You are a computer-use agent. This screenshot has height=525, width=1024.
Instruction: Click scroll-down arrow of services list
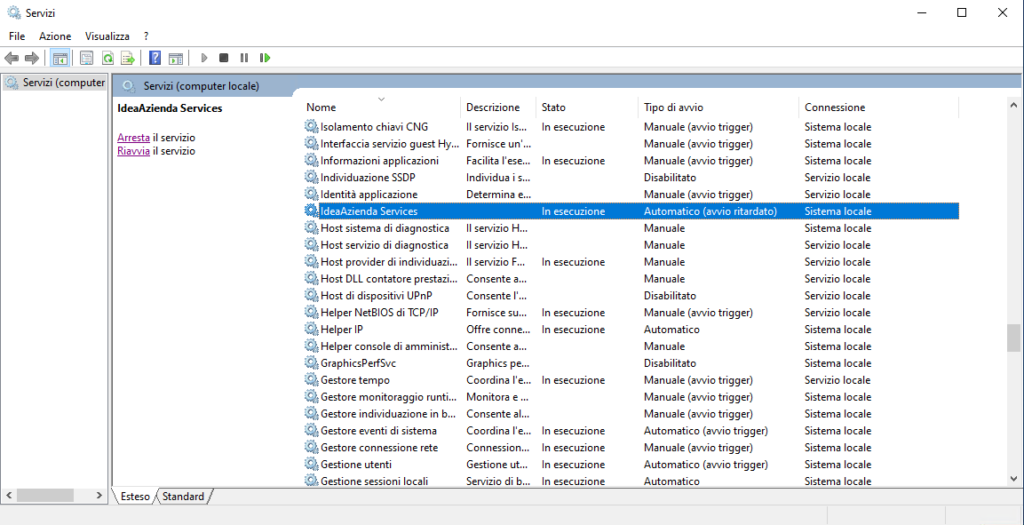point(1013,480)
